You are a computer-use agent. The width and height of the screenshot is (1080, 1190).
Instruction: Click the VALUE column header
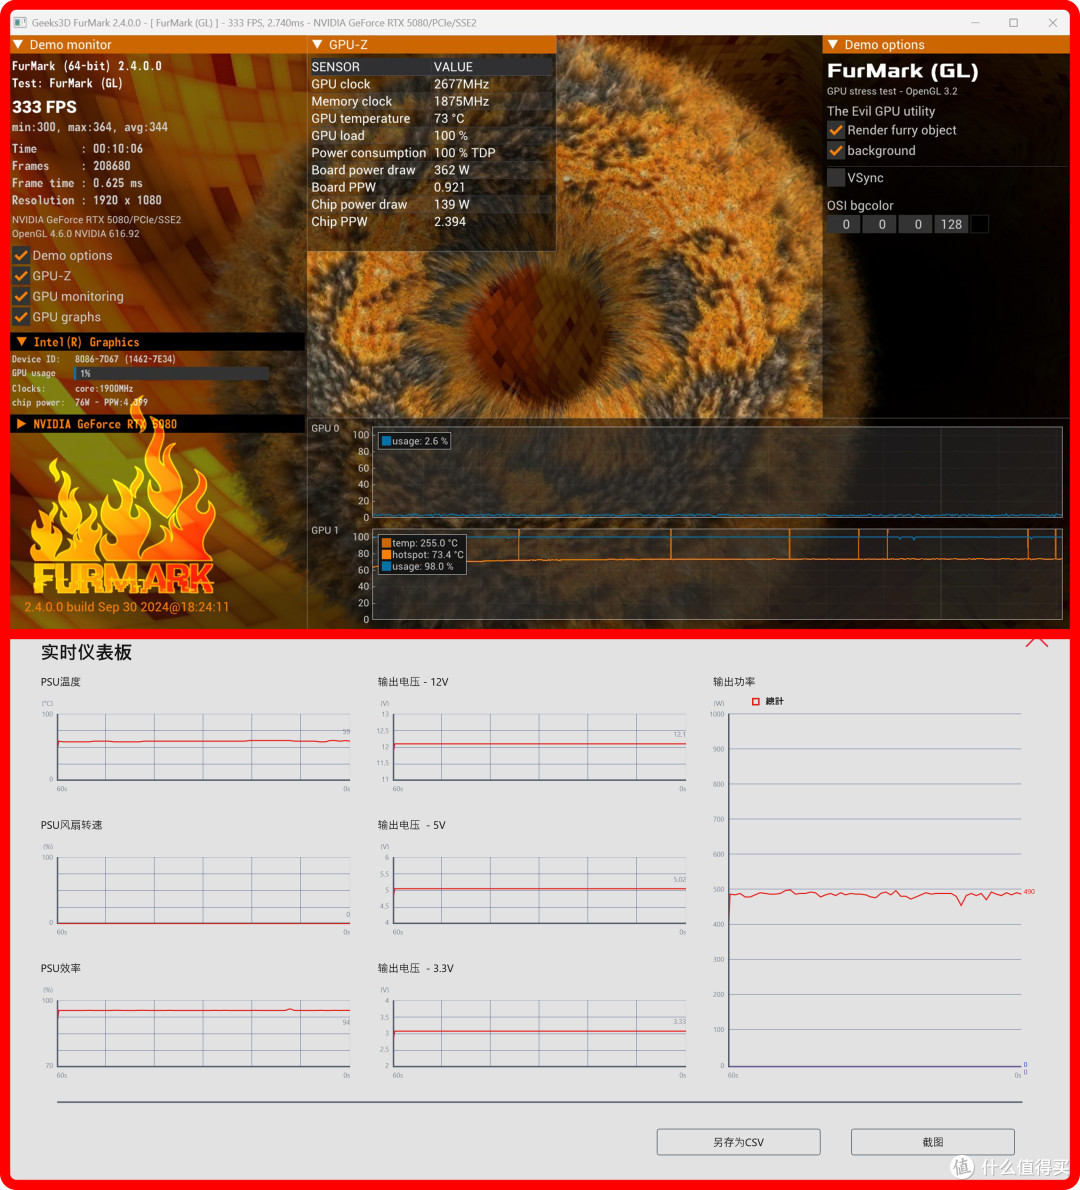pos(453,68)
